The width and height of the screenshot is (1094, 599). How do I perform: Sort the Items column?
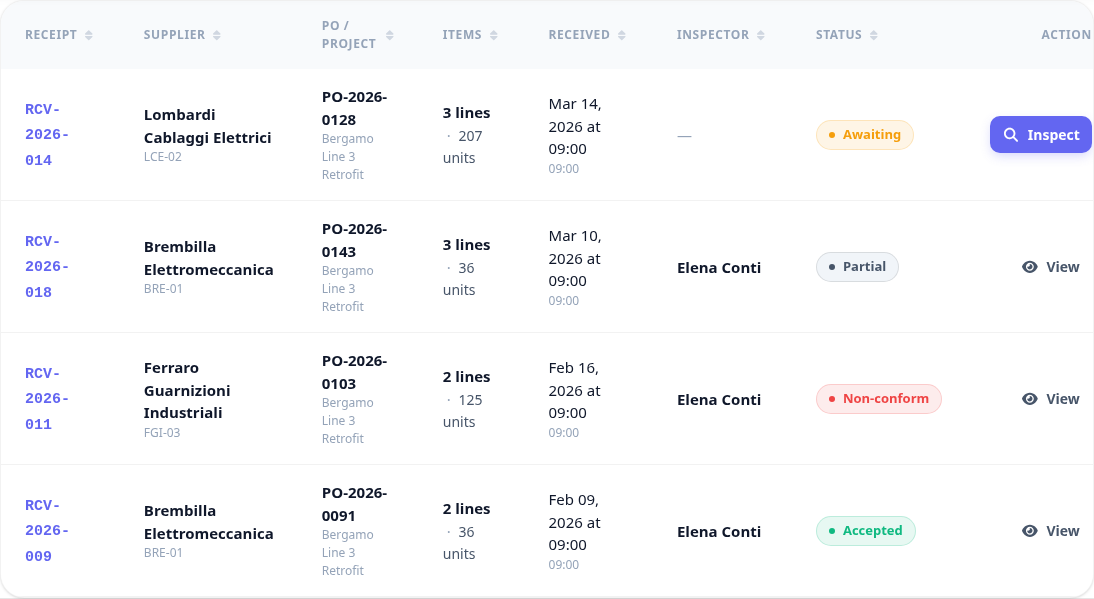click(x=493, y=35)
